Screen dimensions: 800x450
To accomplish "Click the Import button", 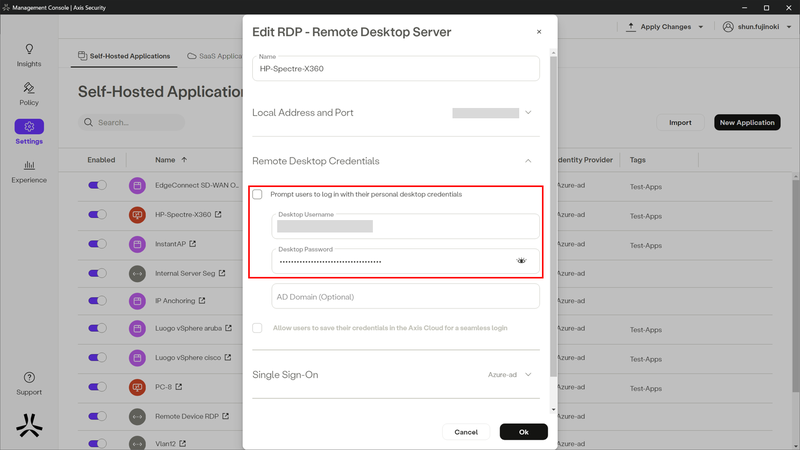I will point(680,122).
